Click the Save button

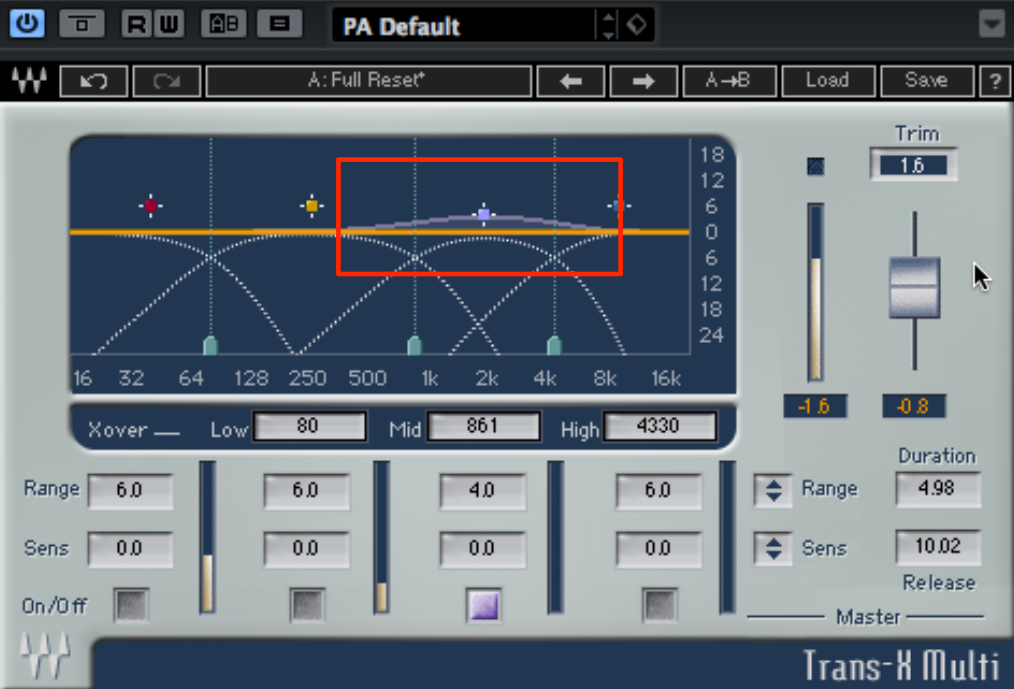point(927,81)
